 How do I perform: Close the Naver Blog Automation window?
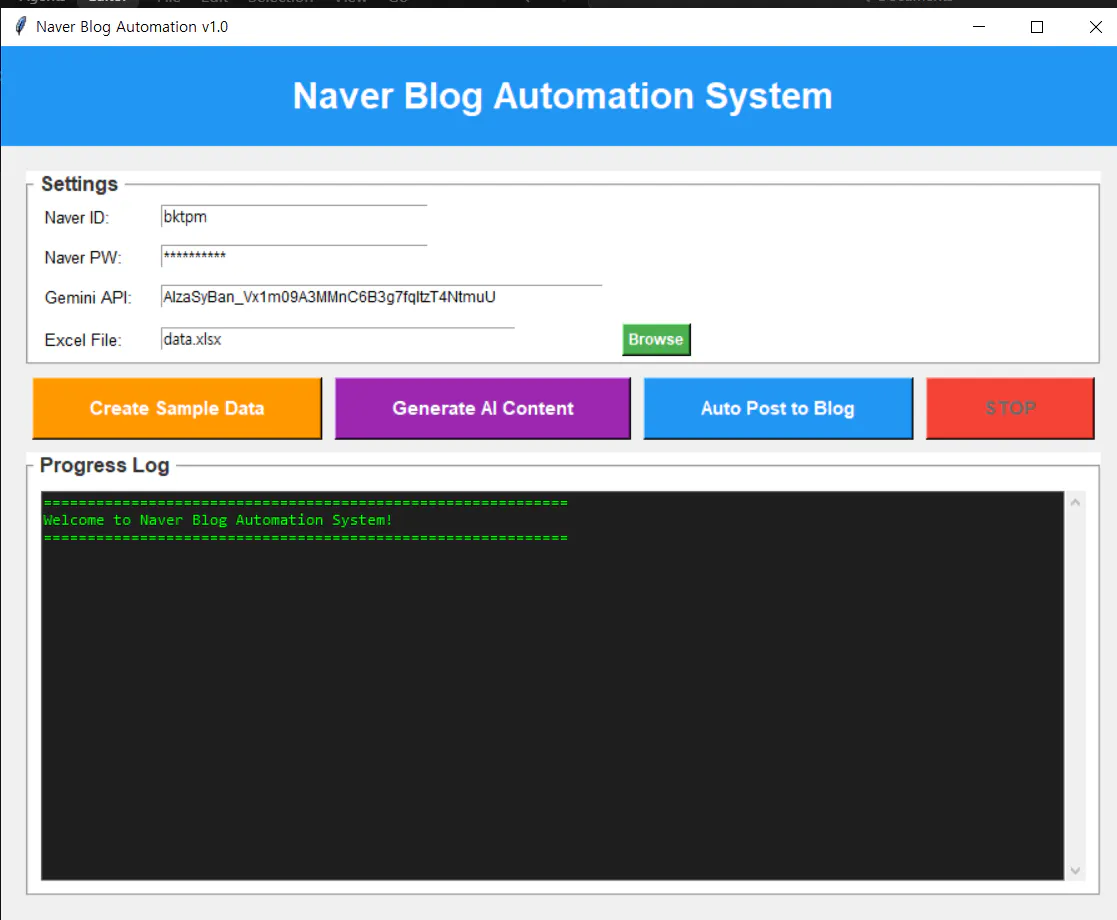point(1096,26)
